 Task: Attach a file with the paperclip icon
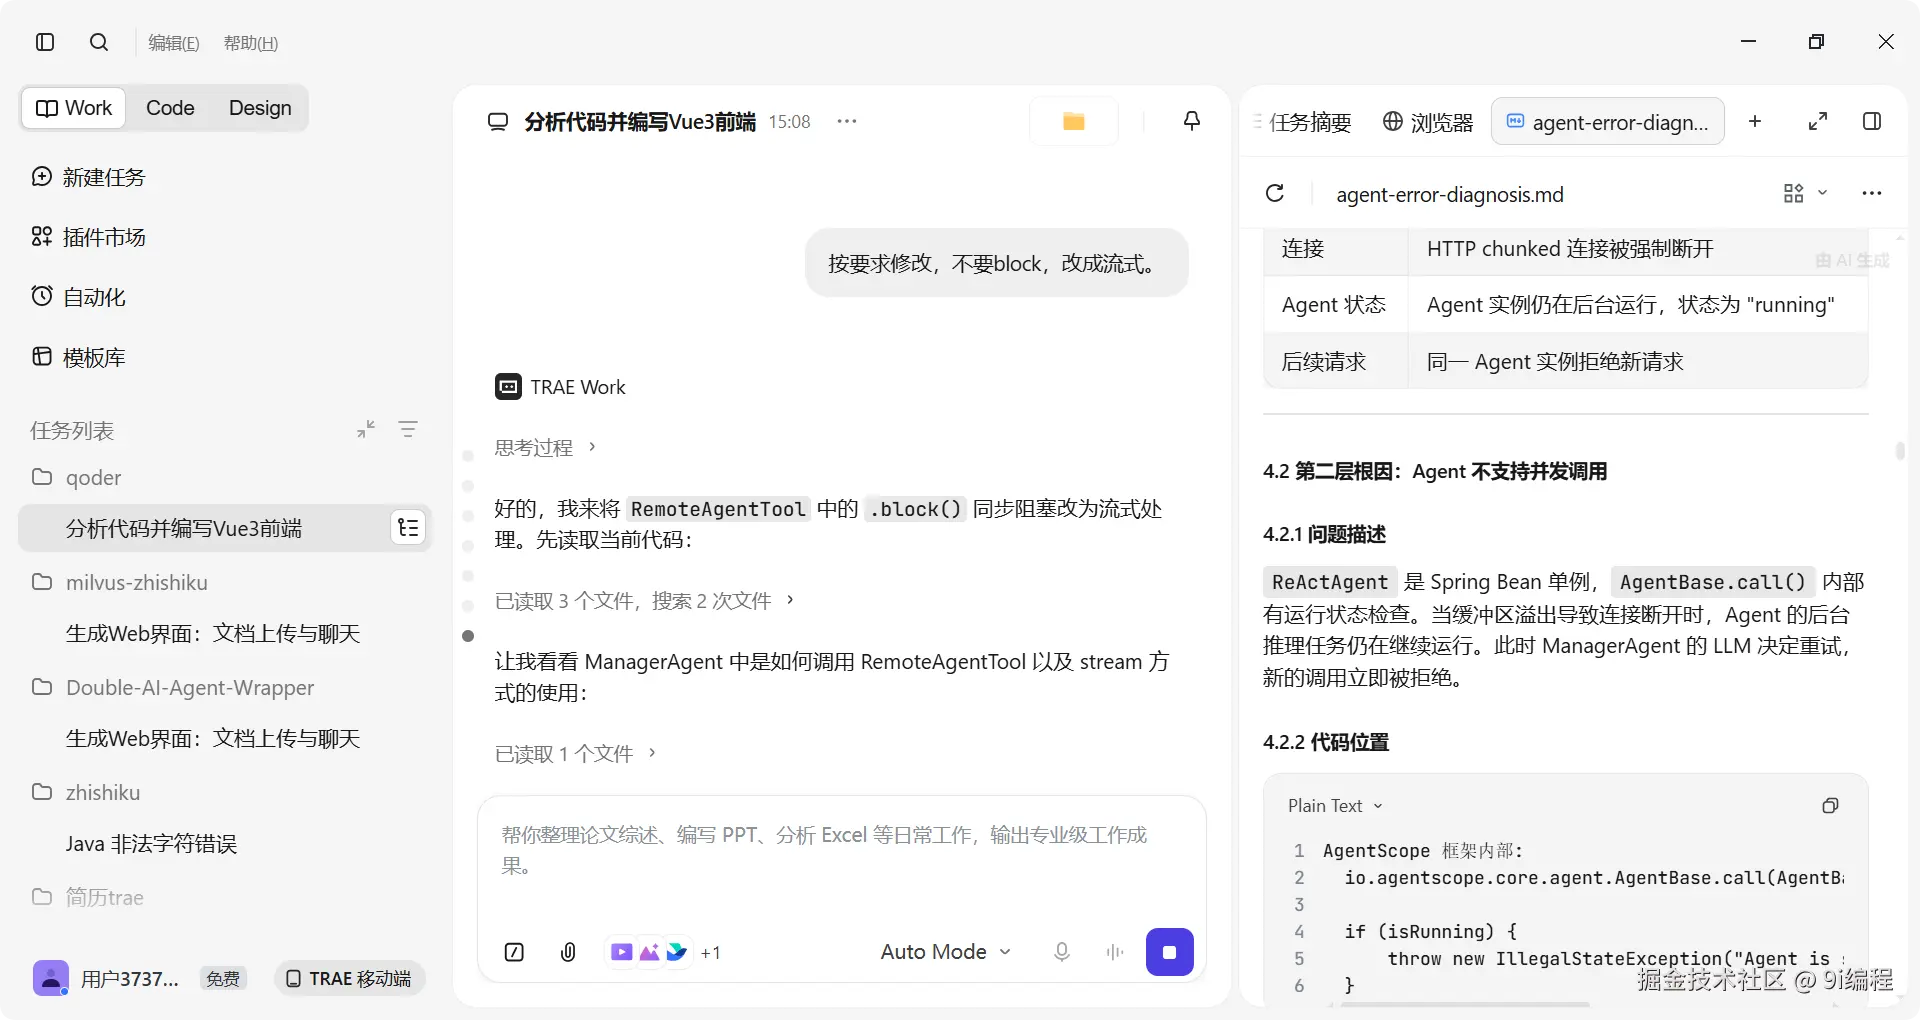point(568,952)
